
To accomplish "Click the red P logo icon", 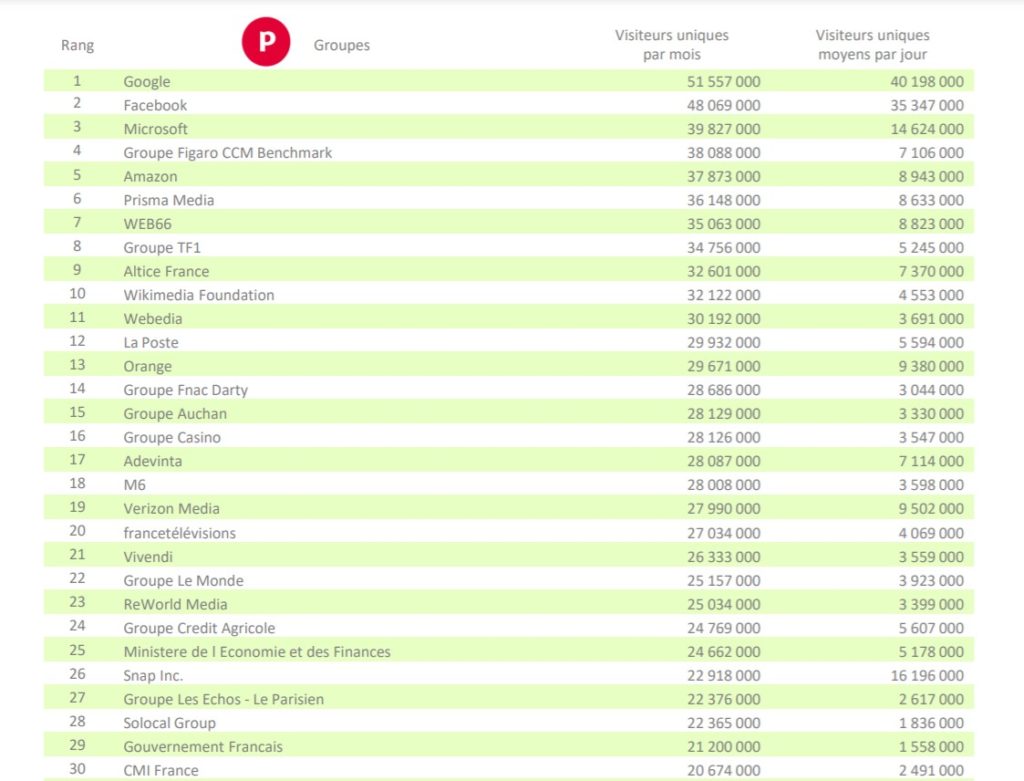I will click(266, 45).
